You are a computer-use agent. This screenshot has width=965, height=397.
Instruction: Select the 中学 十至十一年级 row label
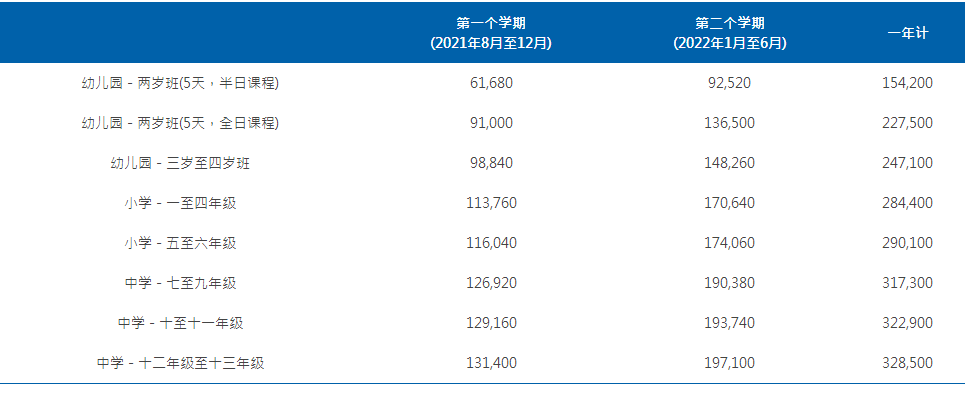[180, 323]
